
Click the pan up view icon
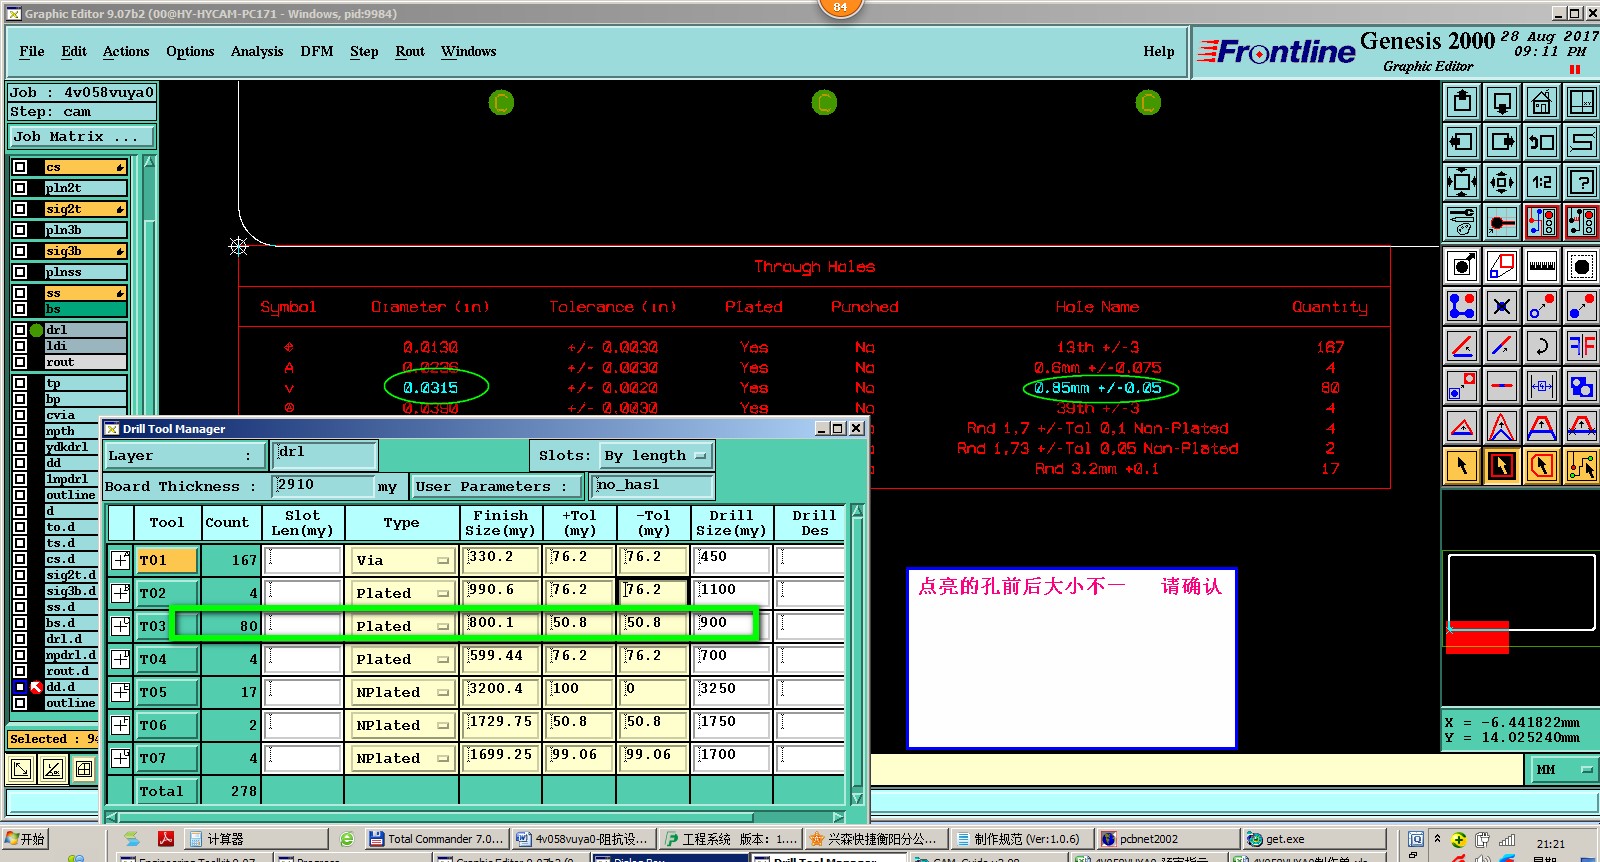(1462, 102)
